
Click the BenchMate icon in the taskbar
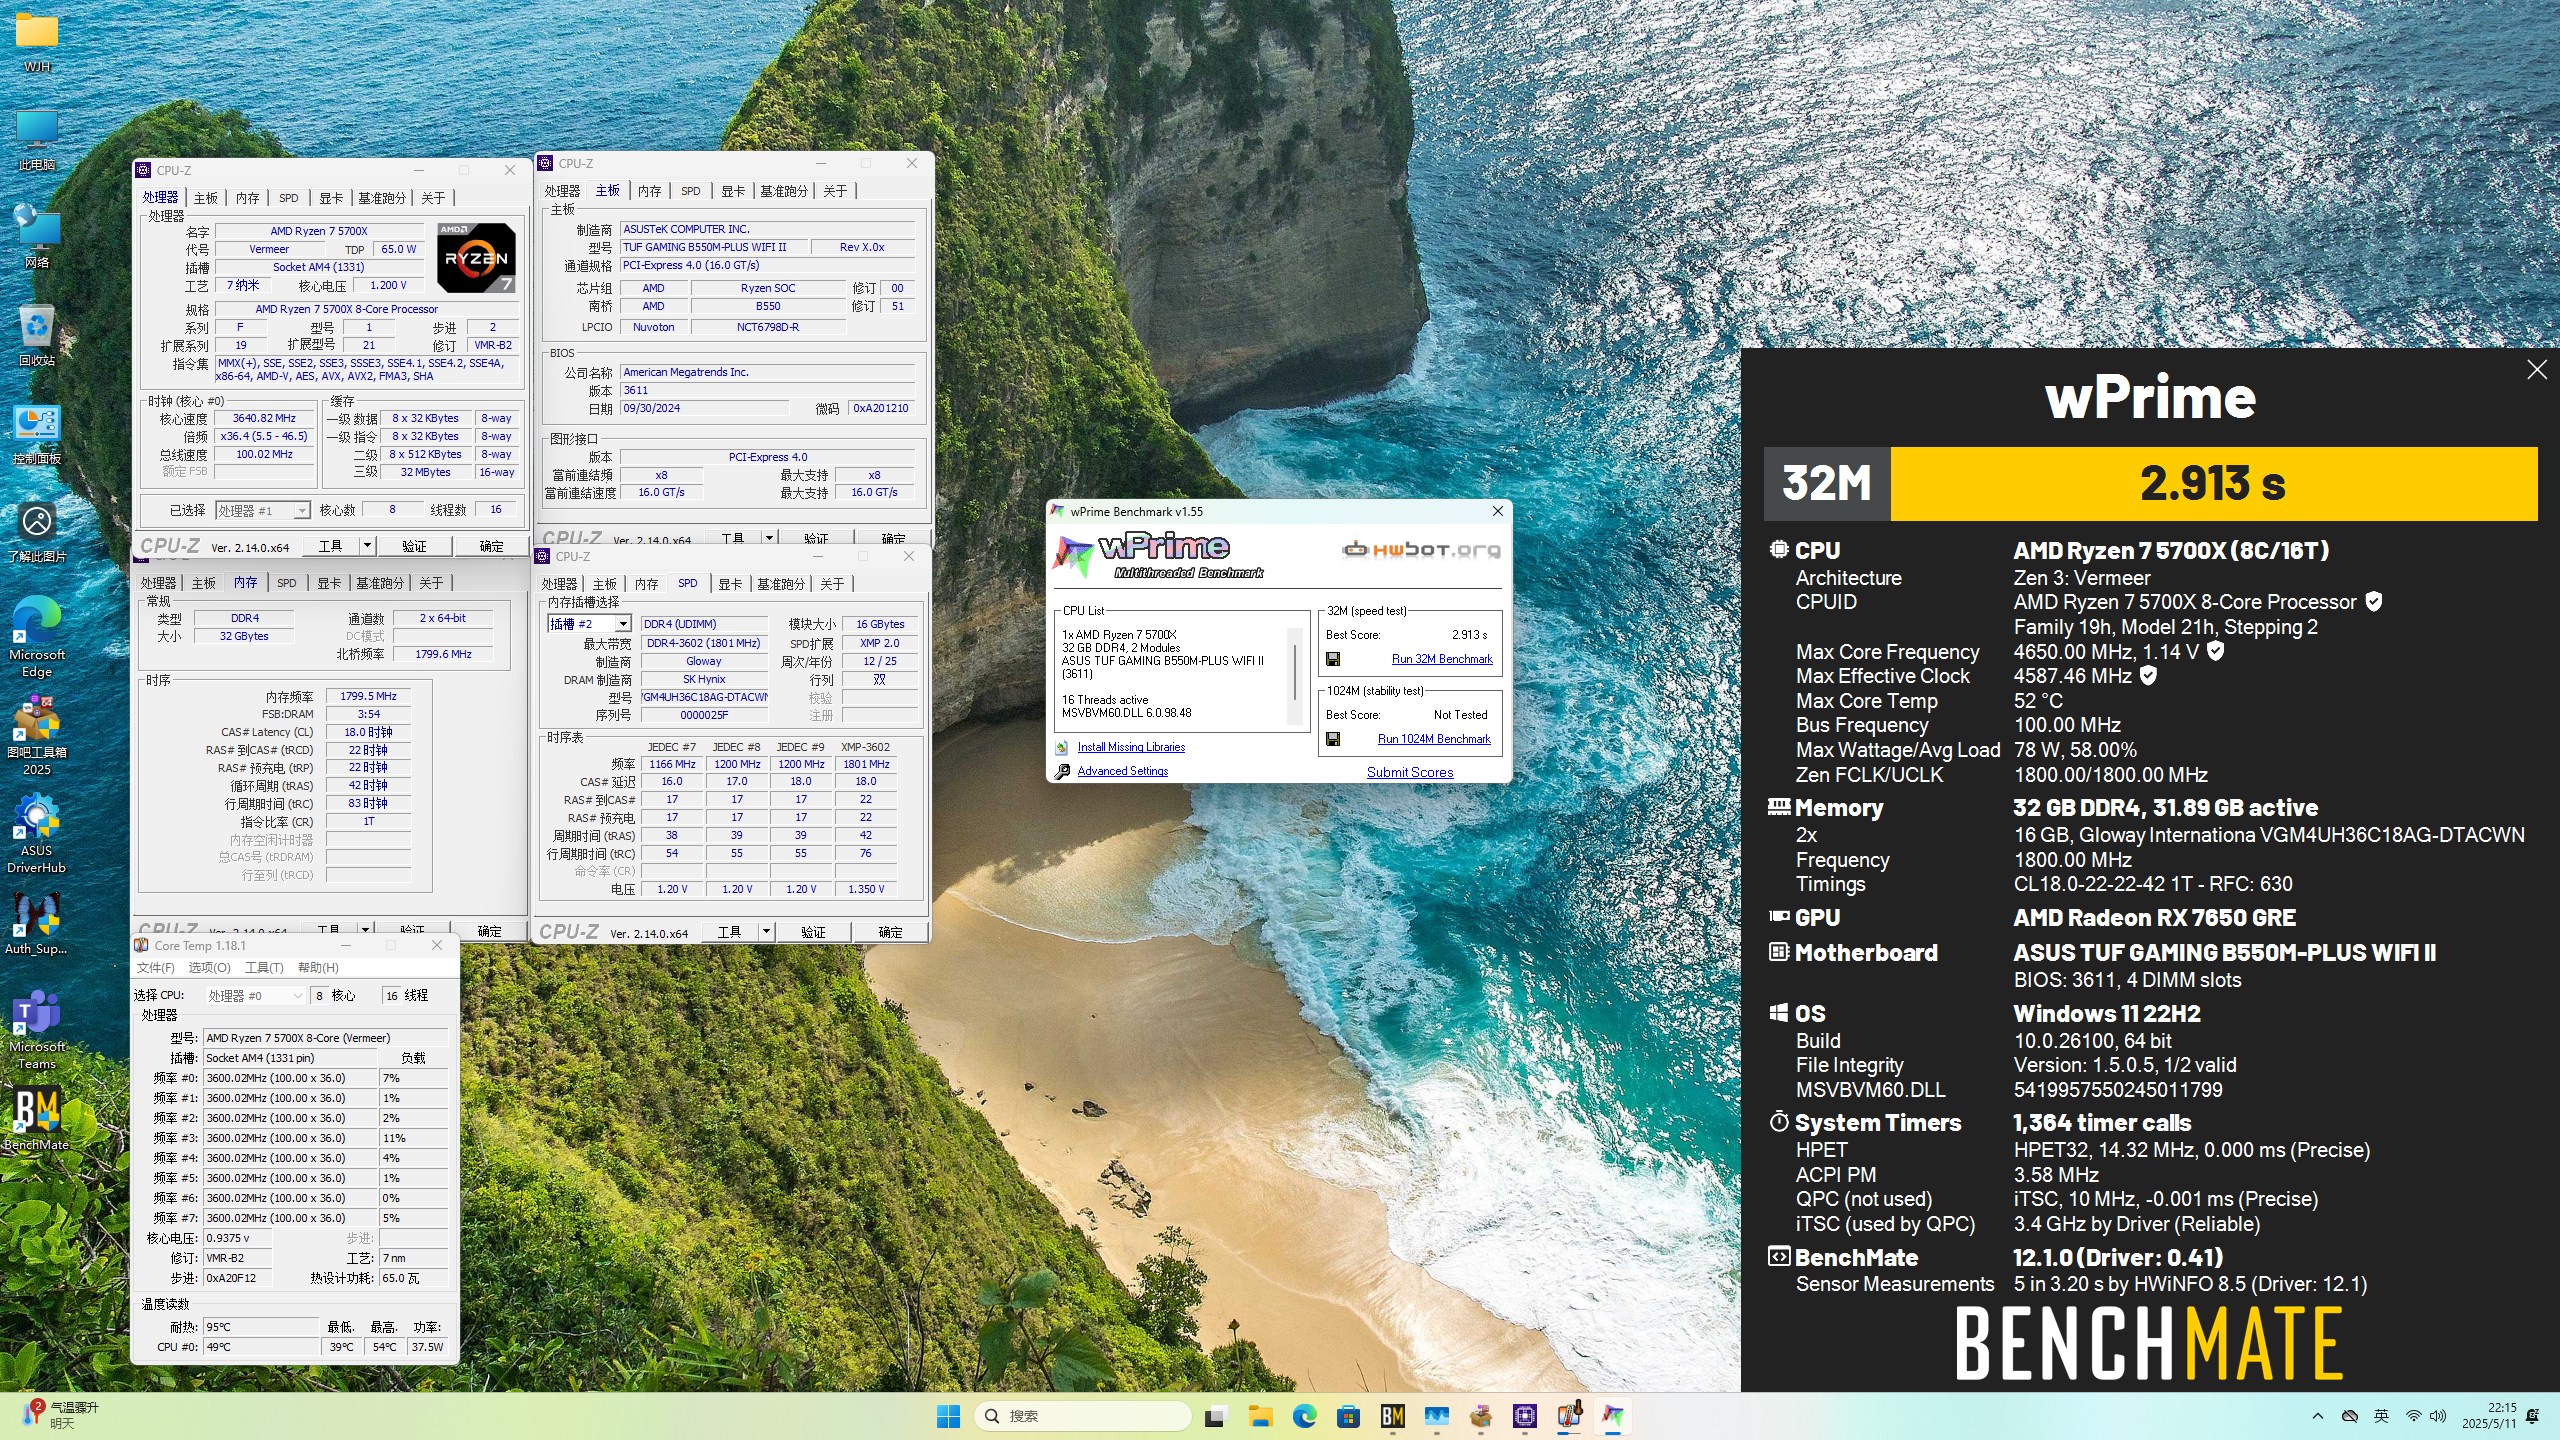click(1393, 1416)
